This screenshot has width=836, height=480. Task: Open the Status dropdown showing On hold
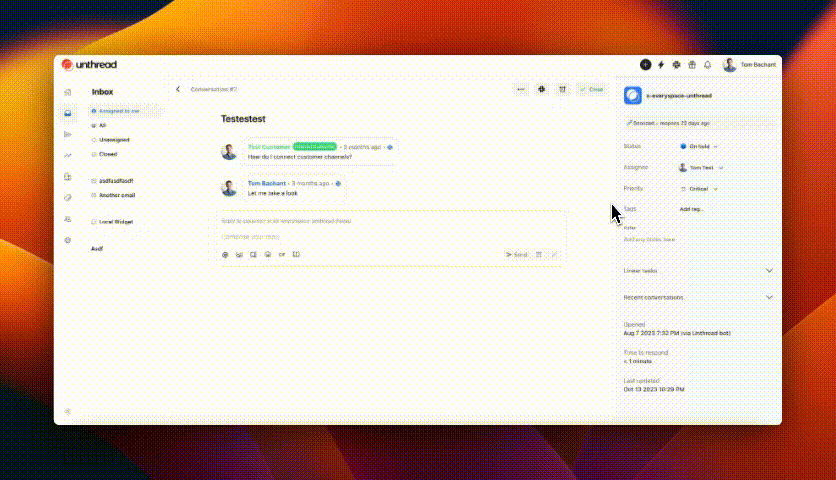pyautogui.click(x=699, y=146)
